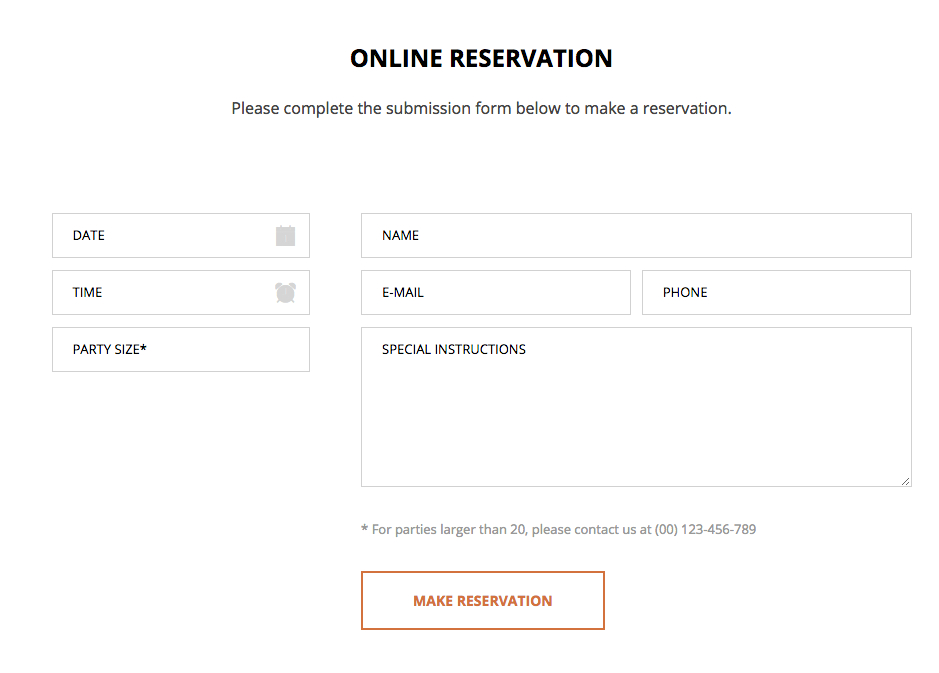Click the PHONE input field

tap(776, 292)
